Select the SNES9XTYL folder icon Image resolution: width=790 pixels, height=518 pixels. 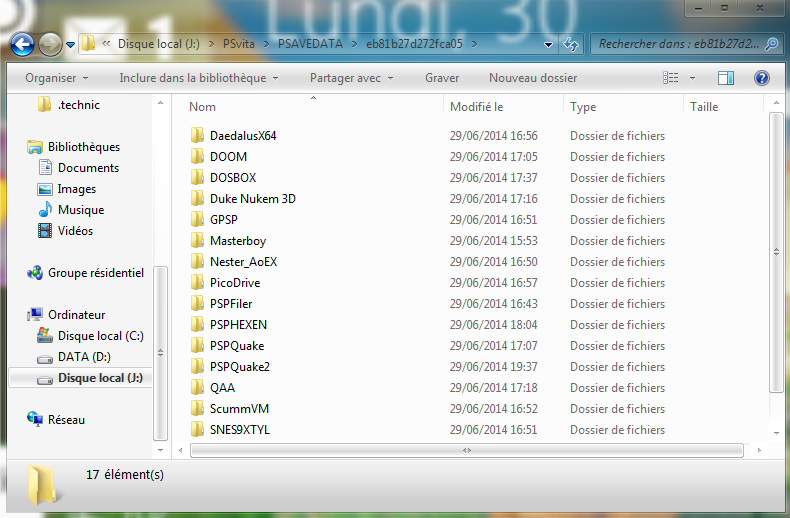(198, 429)
